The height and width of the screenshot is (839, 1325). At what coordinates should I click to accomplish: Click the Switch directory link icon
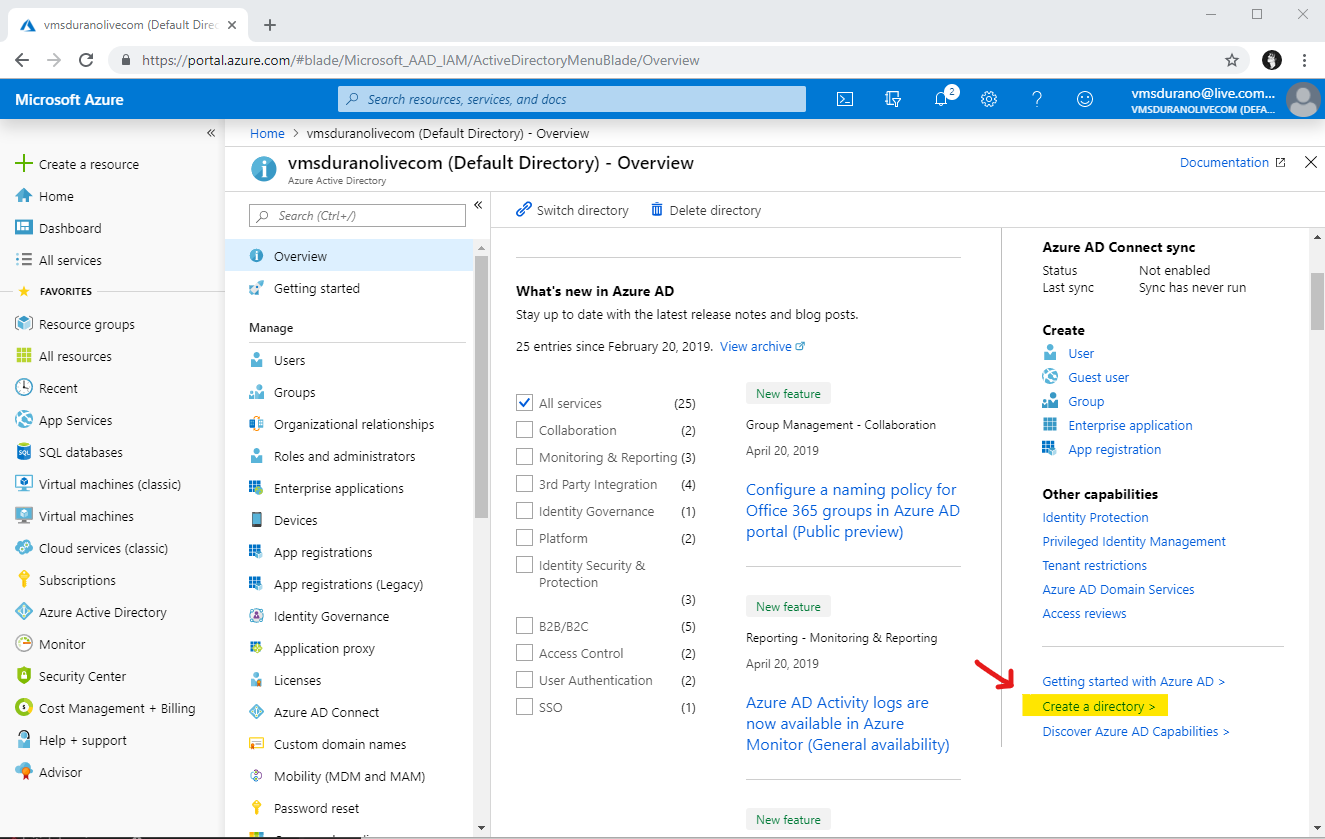(x=524, y=210)
